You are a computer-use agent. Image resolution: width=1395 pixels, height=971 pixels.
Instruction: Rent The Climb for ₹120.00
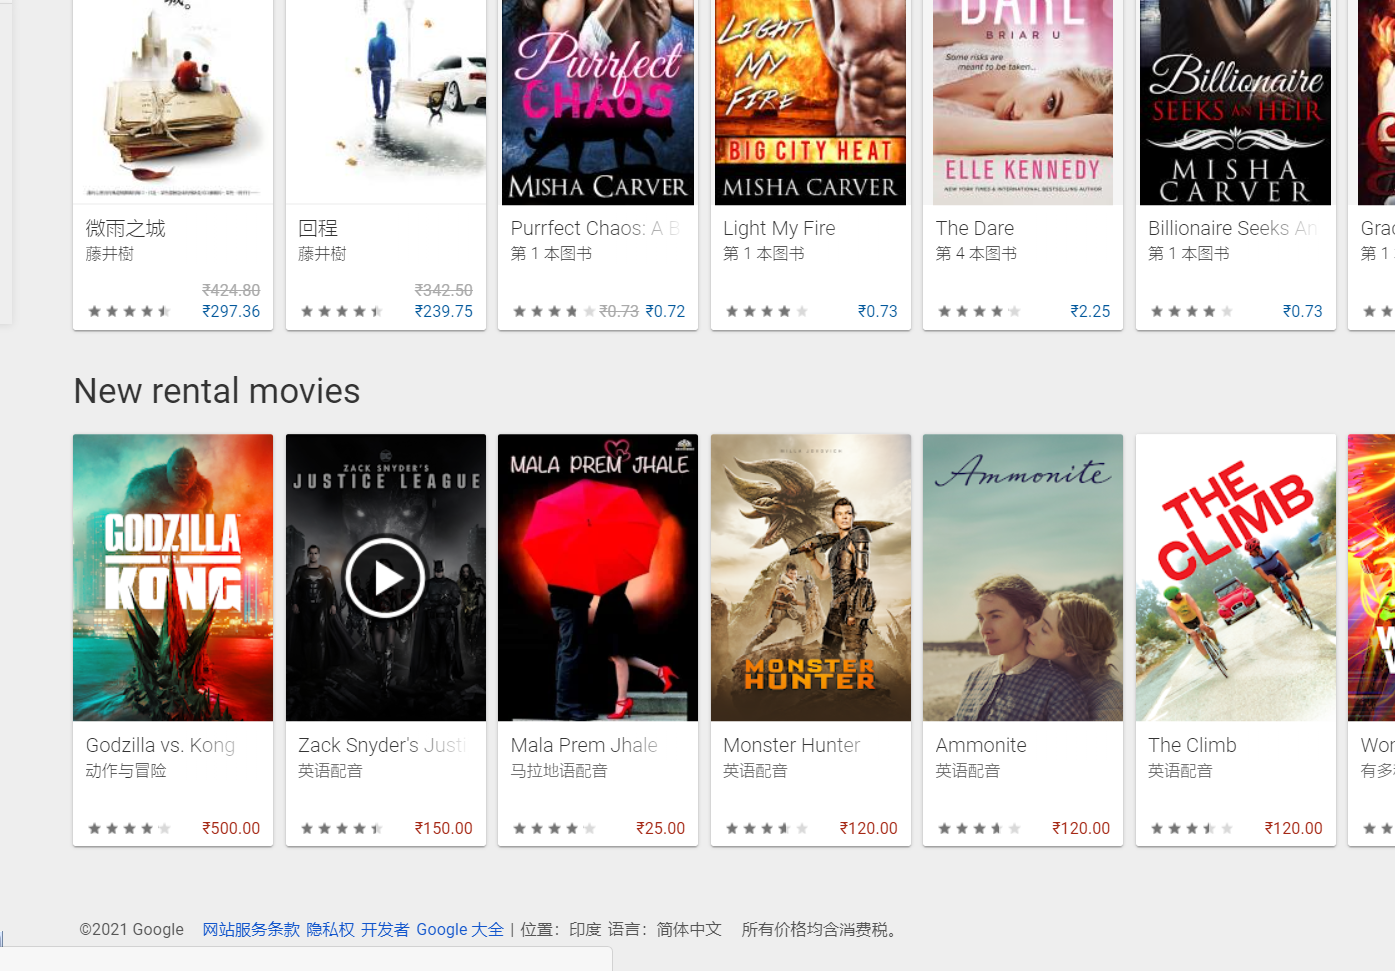pos(1294,828)
